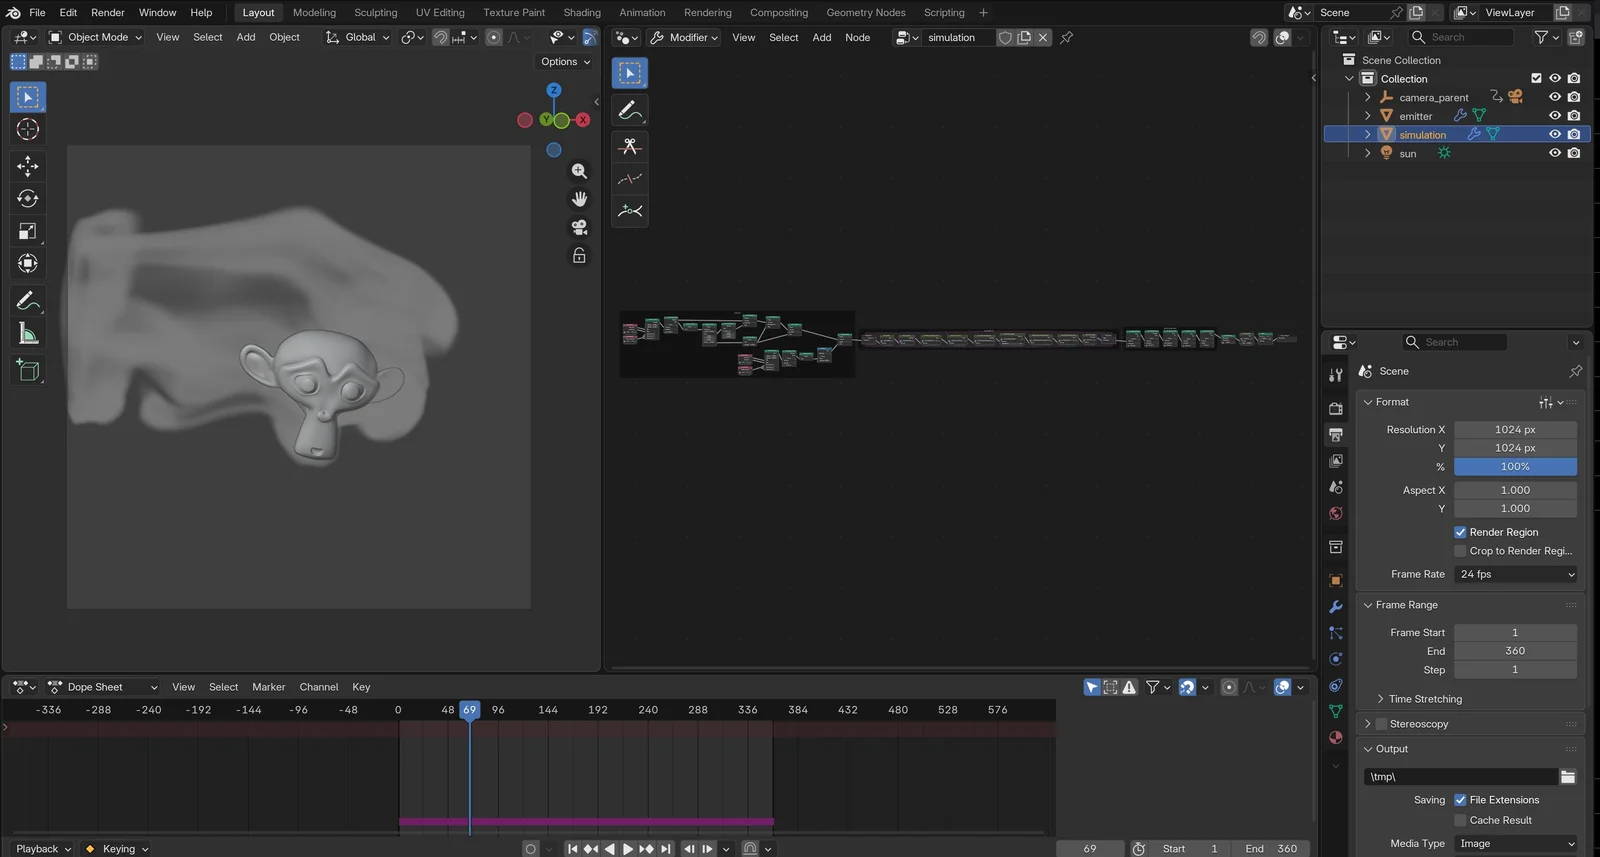Open the Options dropdown in viewport
The width and height of the screenshot is (1600, 857).
click(x=566, y=62)
